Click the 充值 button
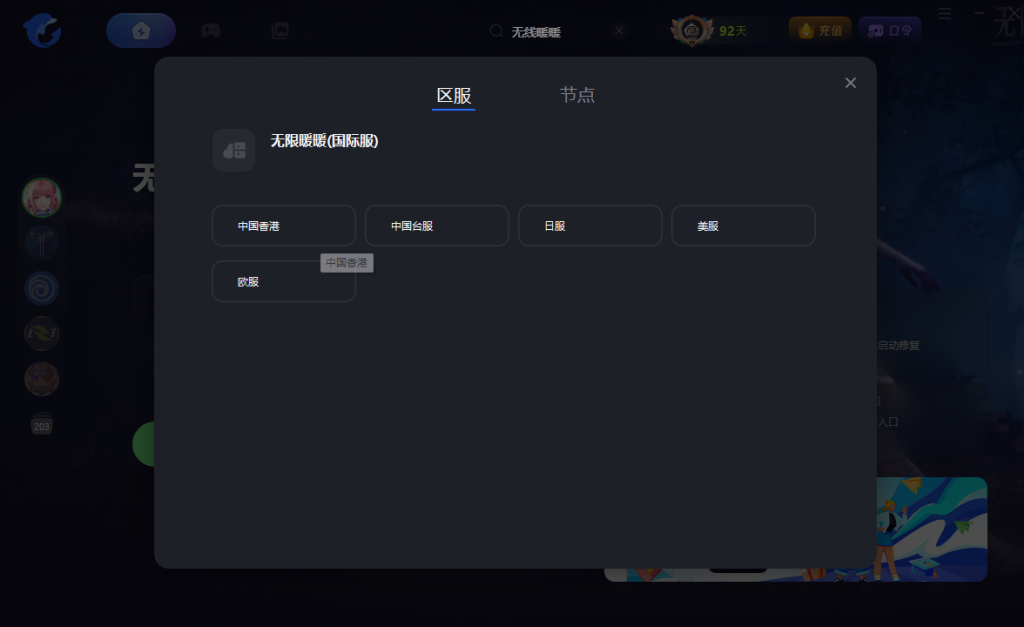Image resolution: width=1024 pixels, height=627 pixels. pyautogui.click(x=819, y=30)
